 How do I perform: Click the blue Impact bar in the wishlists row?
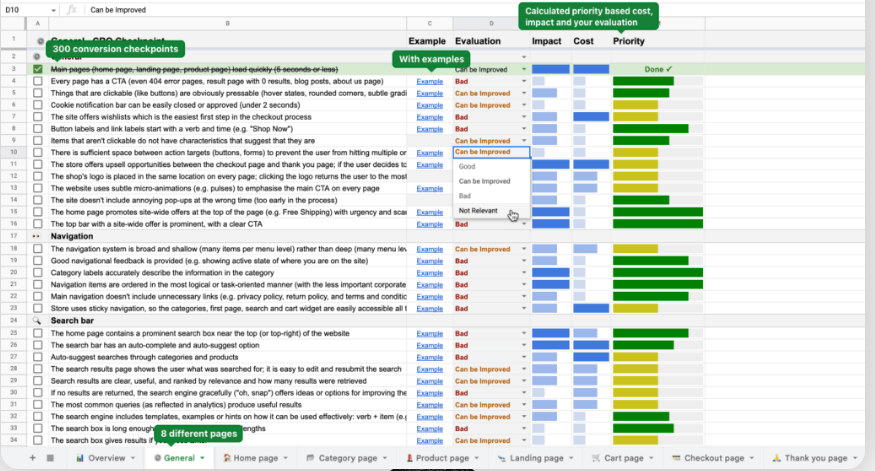pos(545,117)
